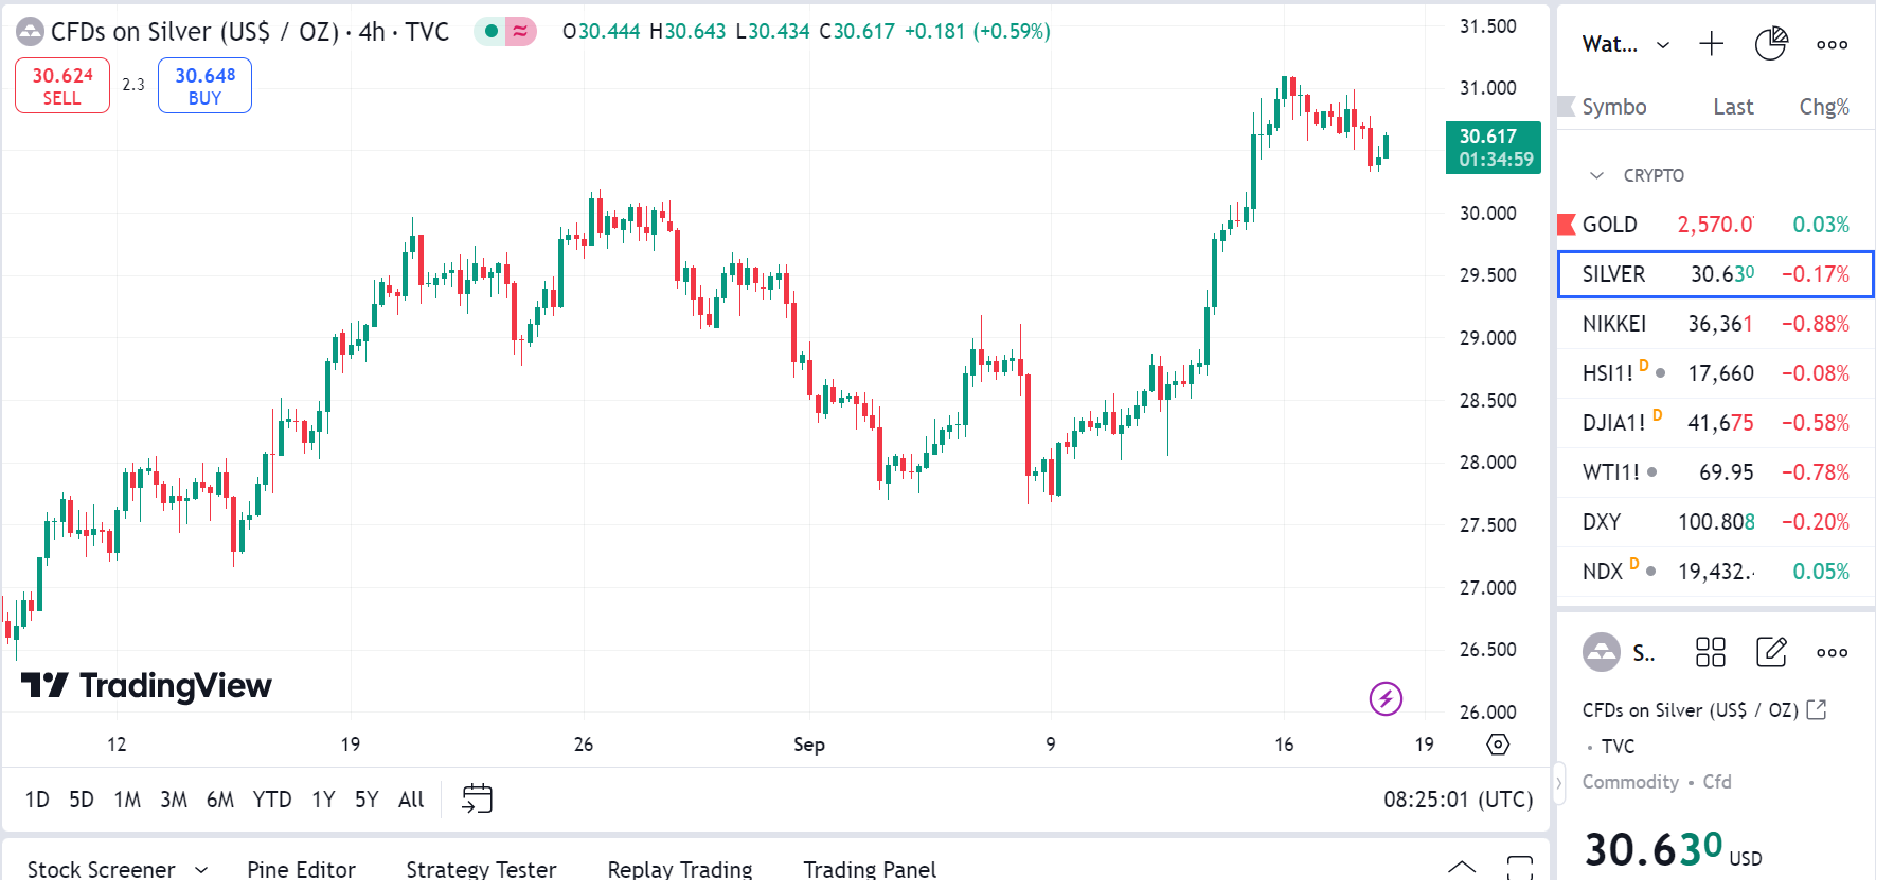The image size is (1879, 884).
Task: Click the 30.648 BUY button
Action: point(205,86)
